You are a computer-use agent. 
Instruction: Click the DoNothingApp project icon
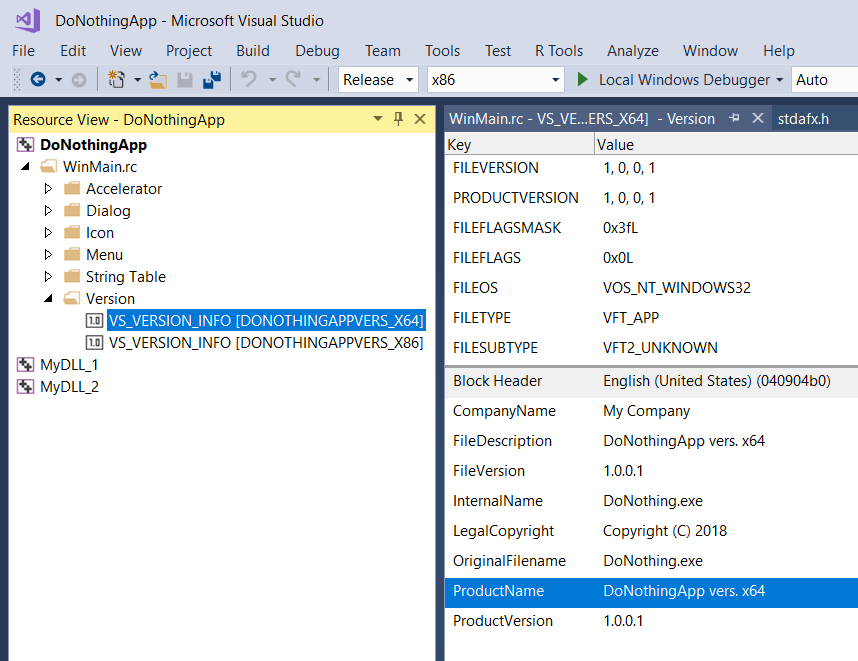click(25, 145)
